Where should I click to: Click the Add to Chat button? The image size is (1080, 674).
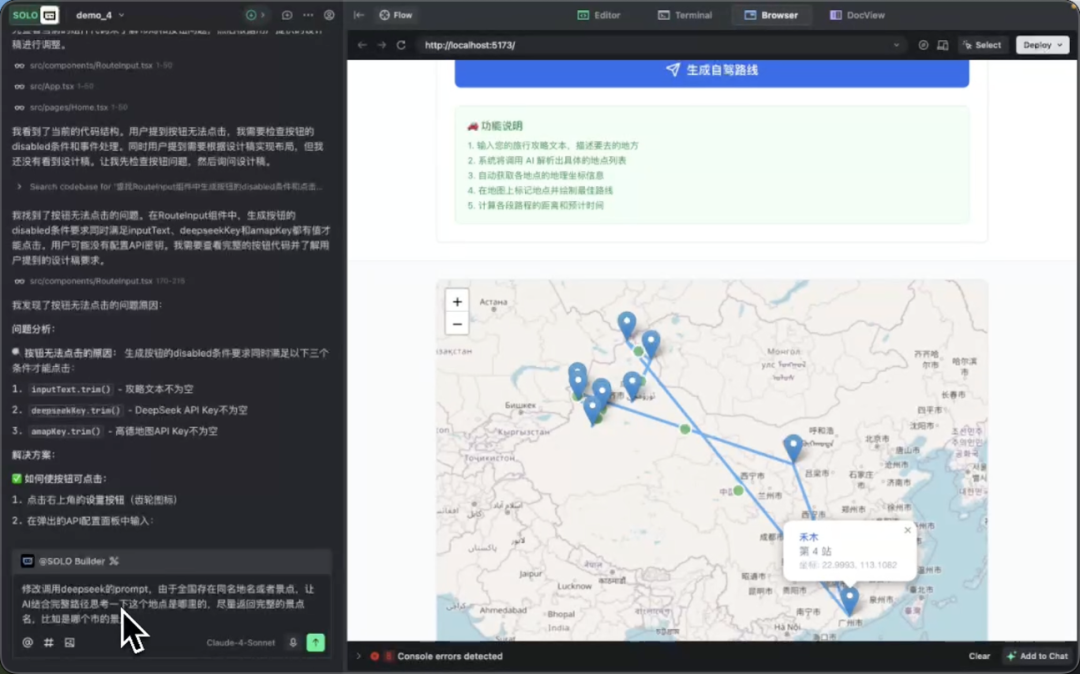coord(1037,656)
